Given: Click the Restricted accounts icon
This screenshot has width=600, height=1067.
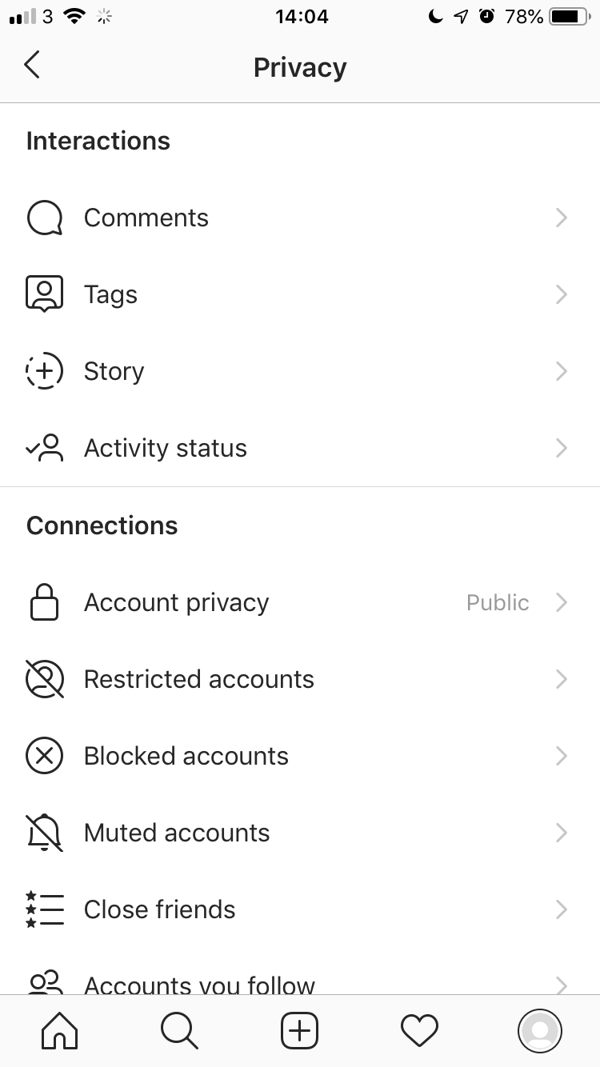Looking at the screenshot, I should 44,679.
